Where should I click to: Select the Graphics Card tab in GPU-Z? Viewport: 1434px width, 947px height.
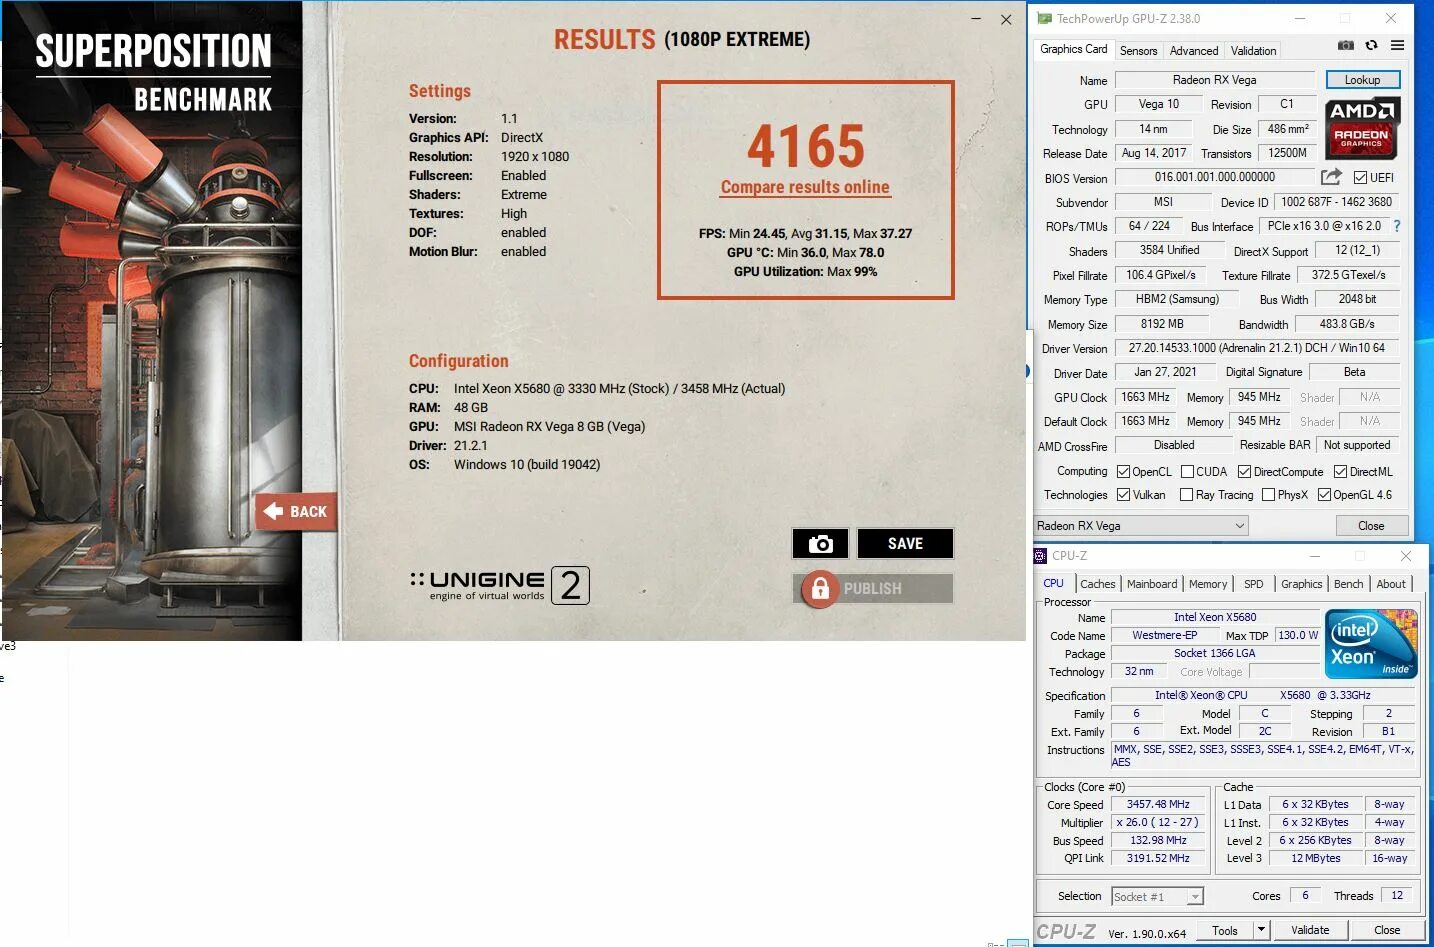[x=1073, y=49]
